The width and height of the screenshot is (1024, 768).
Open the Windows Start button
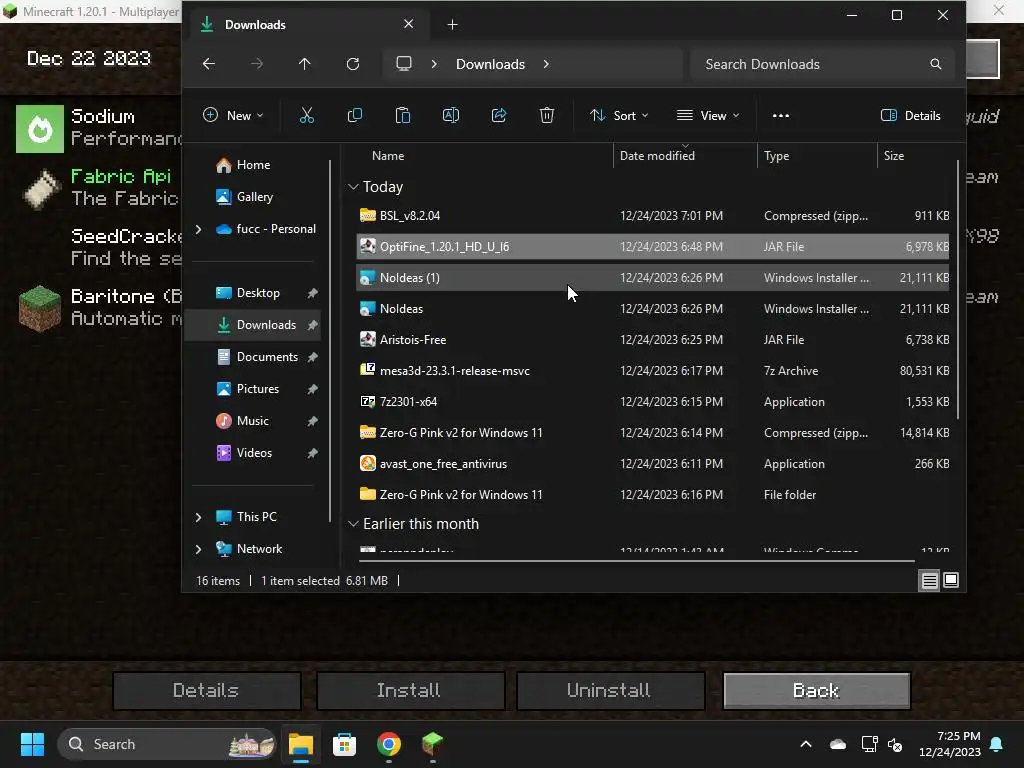32,744
